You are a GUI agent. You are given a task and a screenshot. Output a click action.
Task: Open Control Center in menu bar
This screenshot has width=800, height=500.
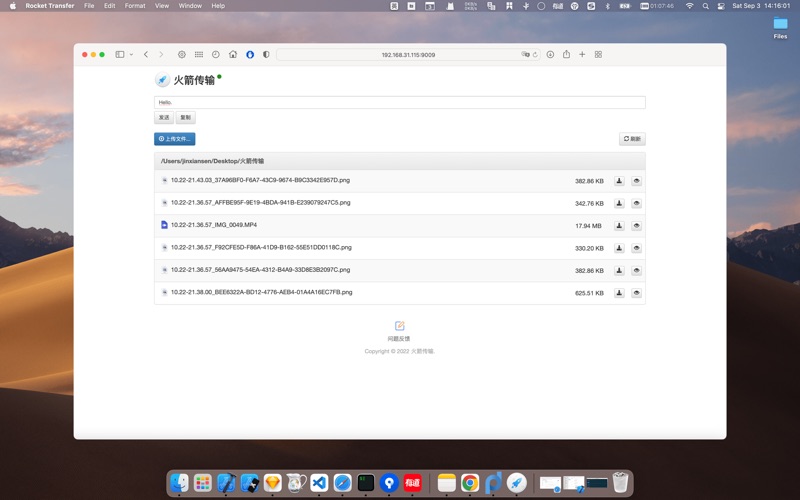pyautogui.click(x=721, y=6)
